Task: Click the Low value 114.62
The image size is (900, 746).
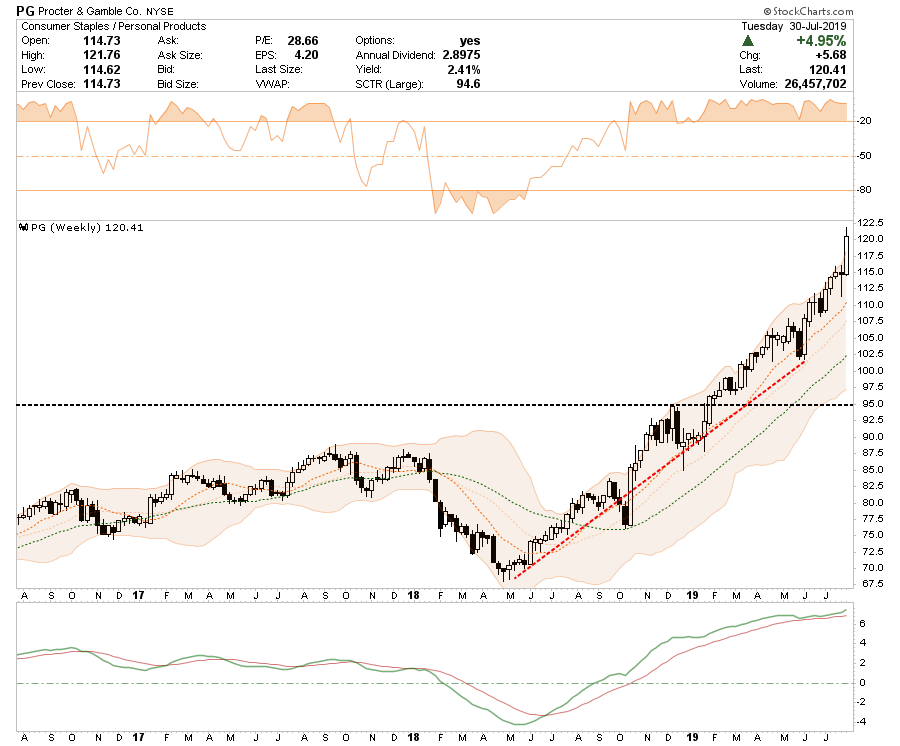Action: point(102,69)
